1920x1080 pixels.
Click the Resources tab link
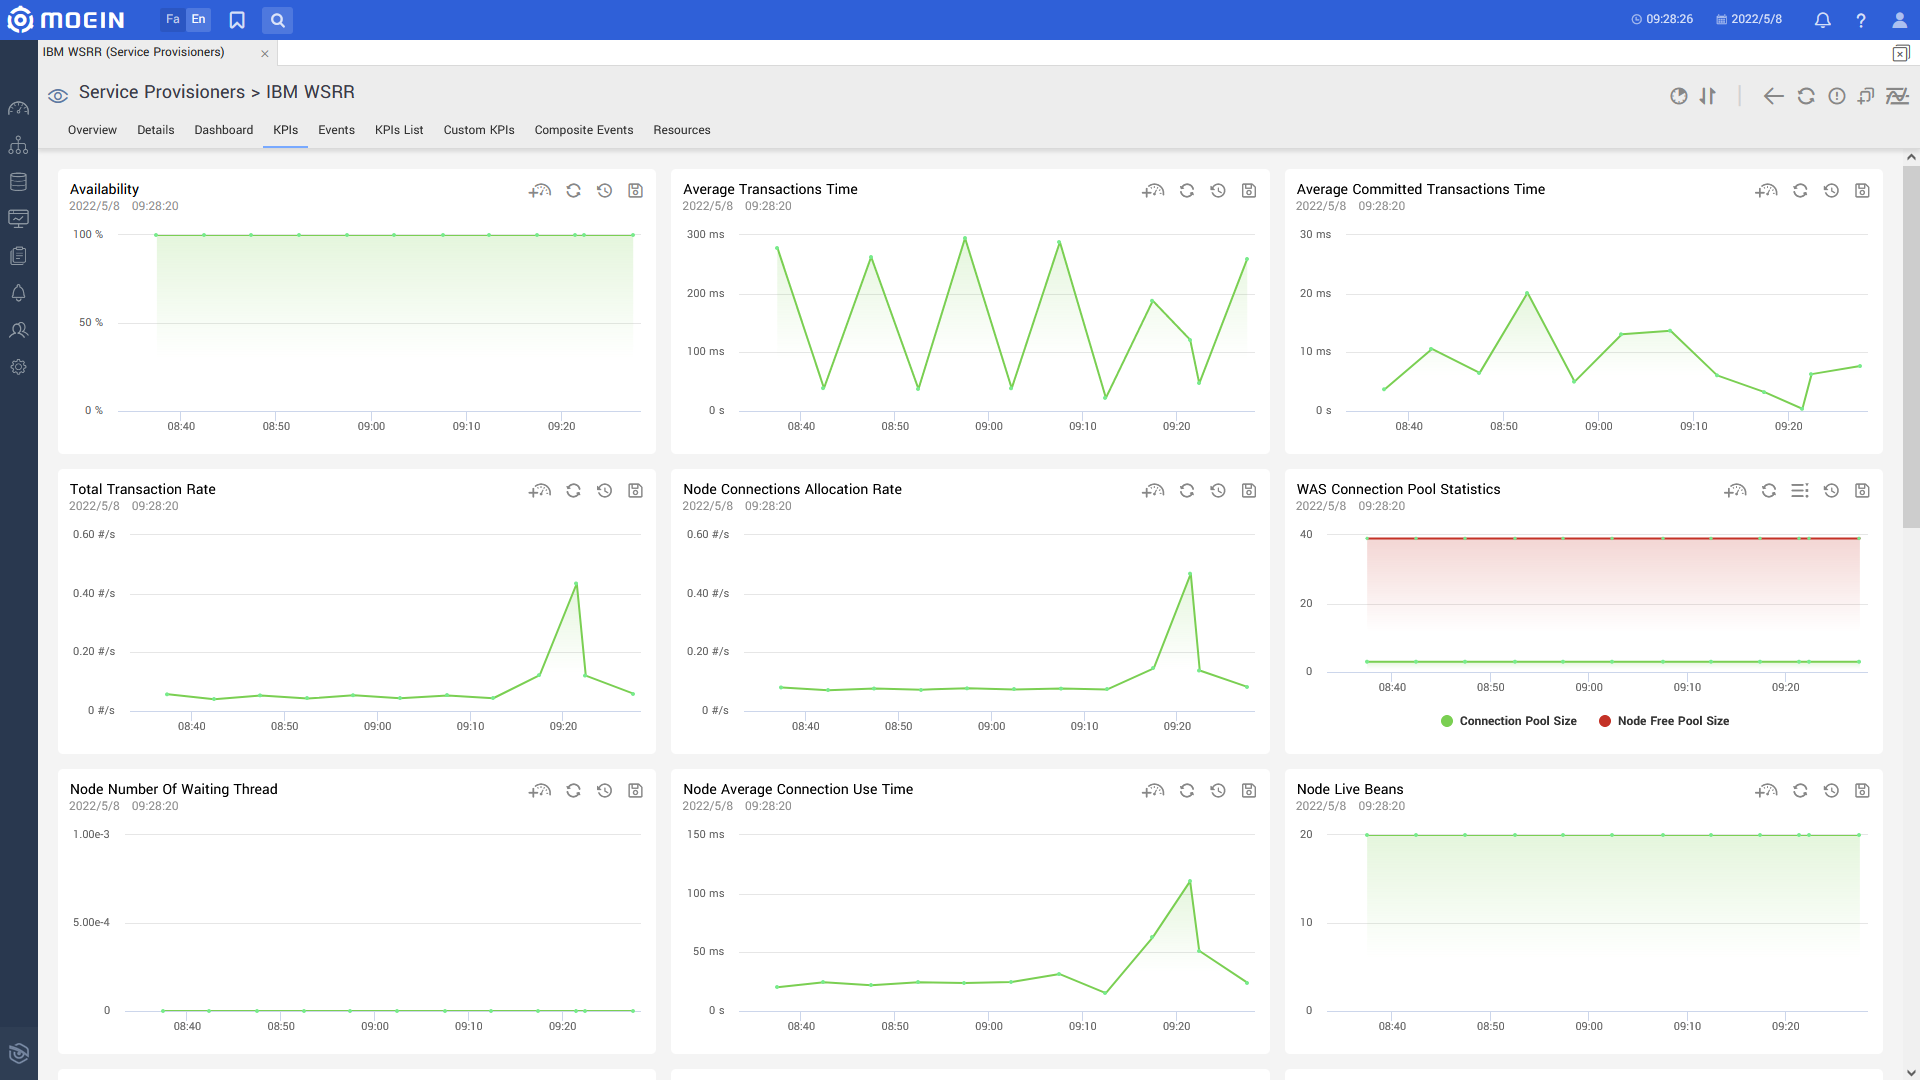coord(682,129)
